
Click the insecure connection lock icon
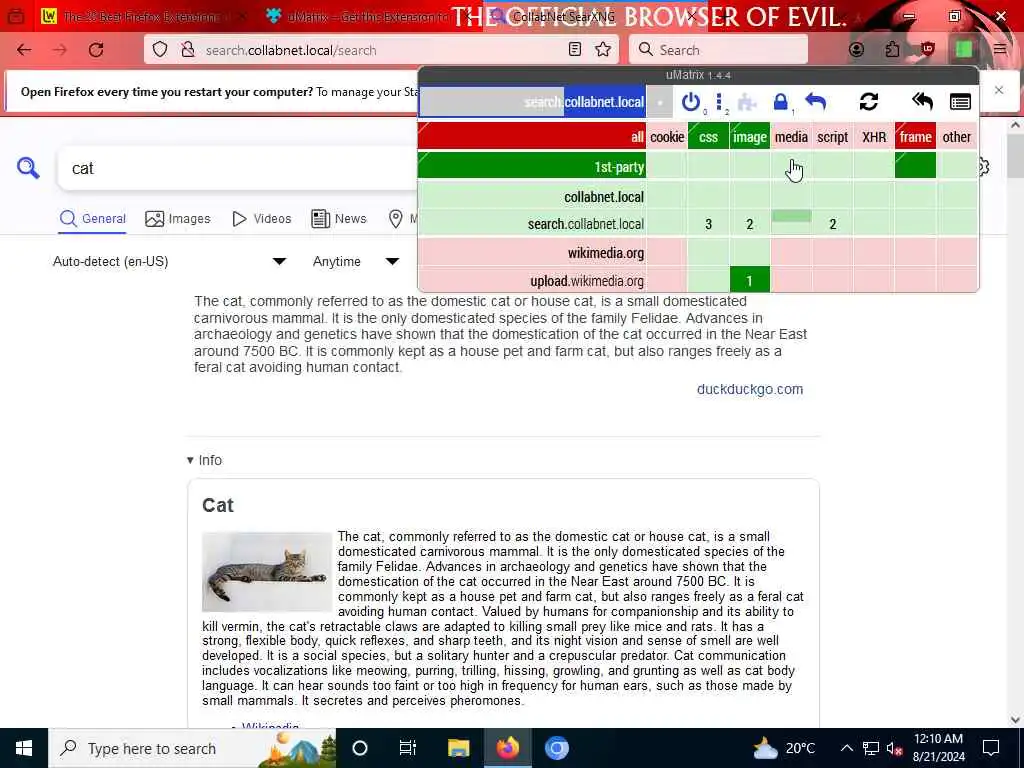coord(188,50)
